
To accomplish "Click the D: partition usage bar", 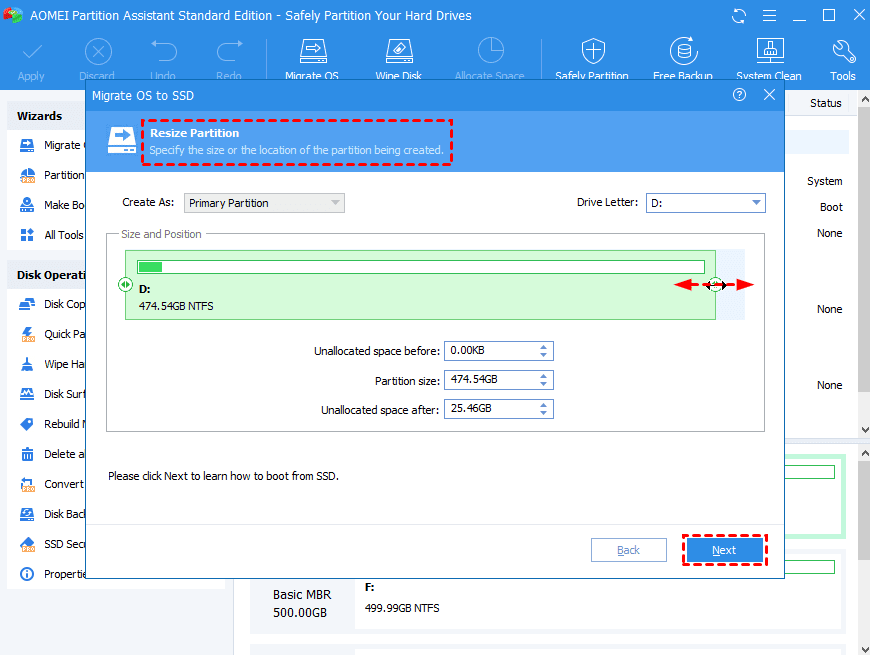I will (421, 267).
